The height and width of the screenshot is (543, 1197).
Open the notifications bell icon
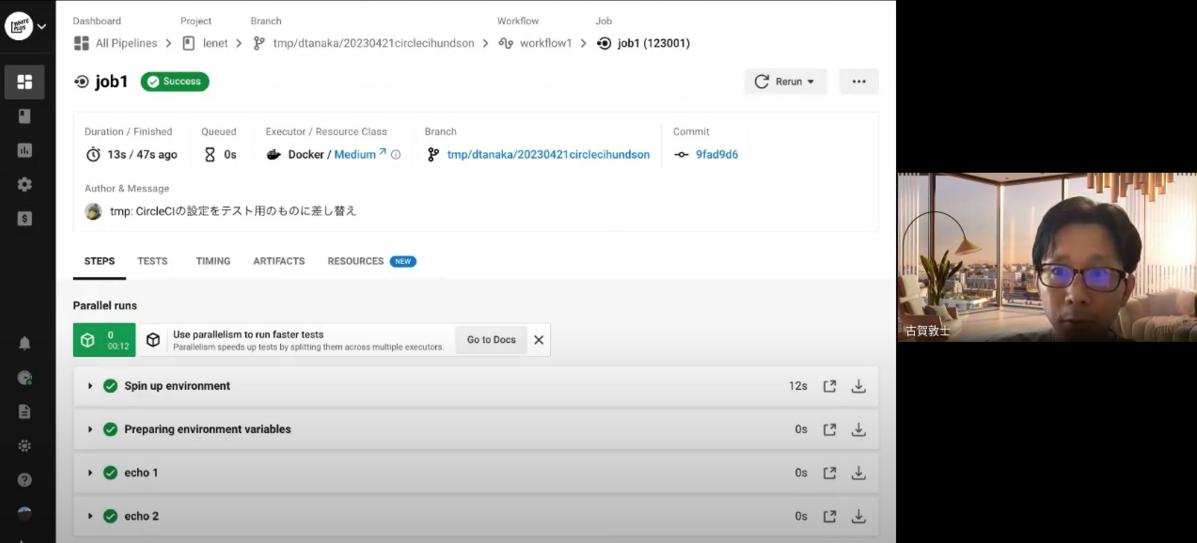coord(24,343)
